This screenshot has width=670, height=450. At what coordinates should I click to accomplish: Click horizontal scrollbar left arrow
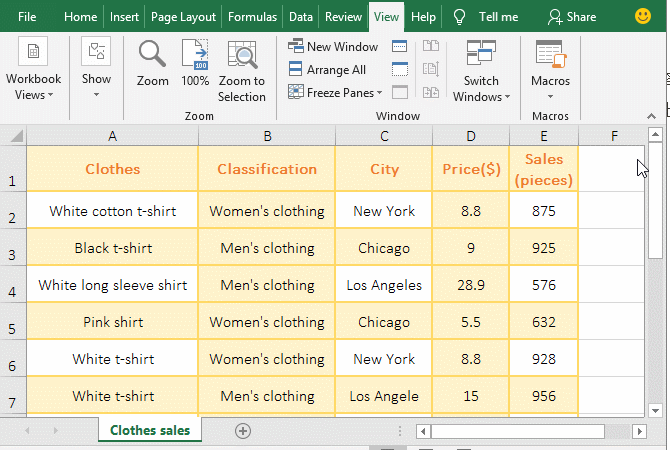click(x=423, y=431)
